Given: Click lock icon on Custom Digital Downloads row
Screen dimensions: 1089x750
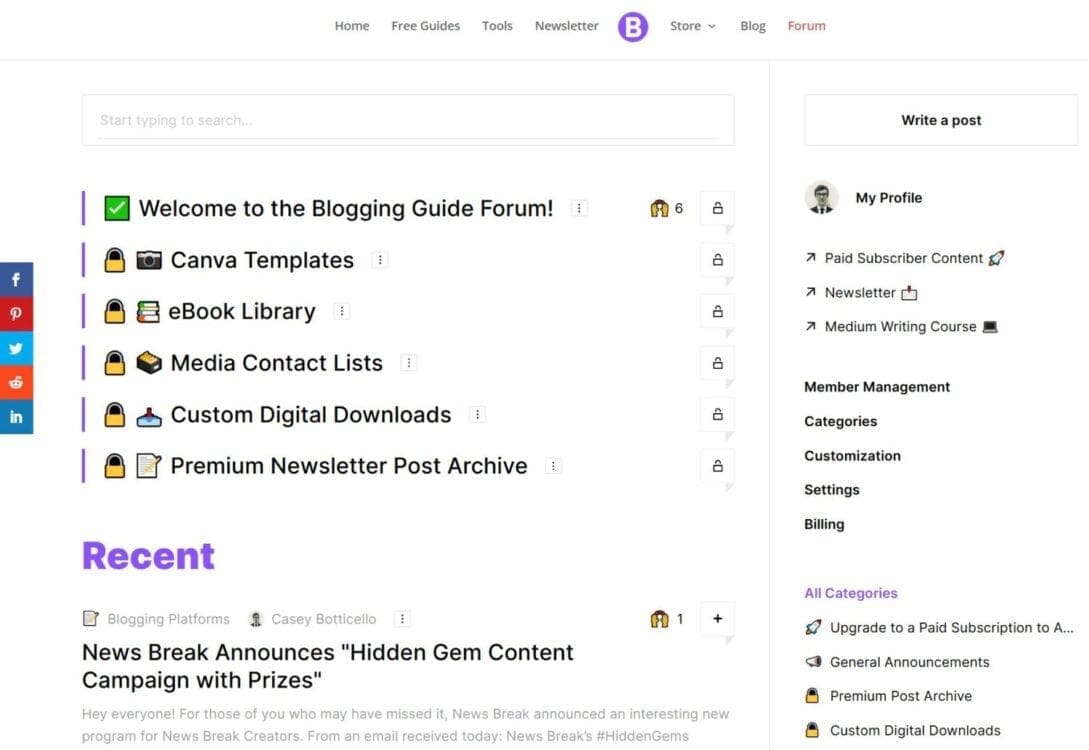Looking at the screenshot, I should point(717,414).
